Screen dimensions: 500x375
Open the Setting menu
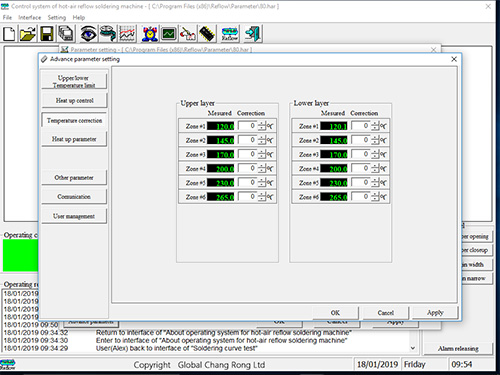57,17
